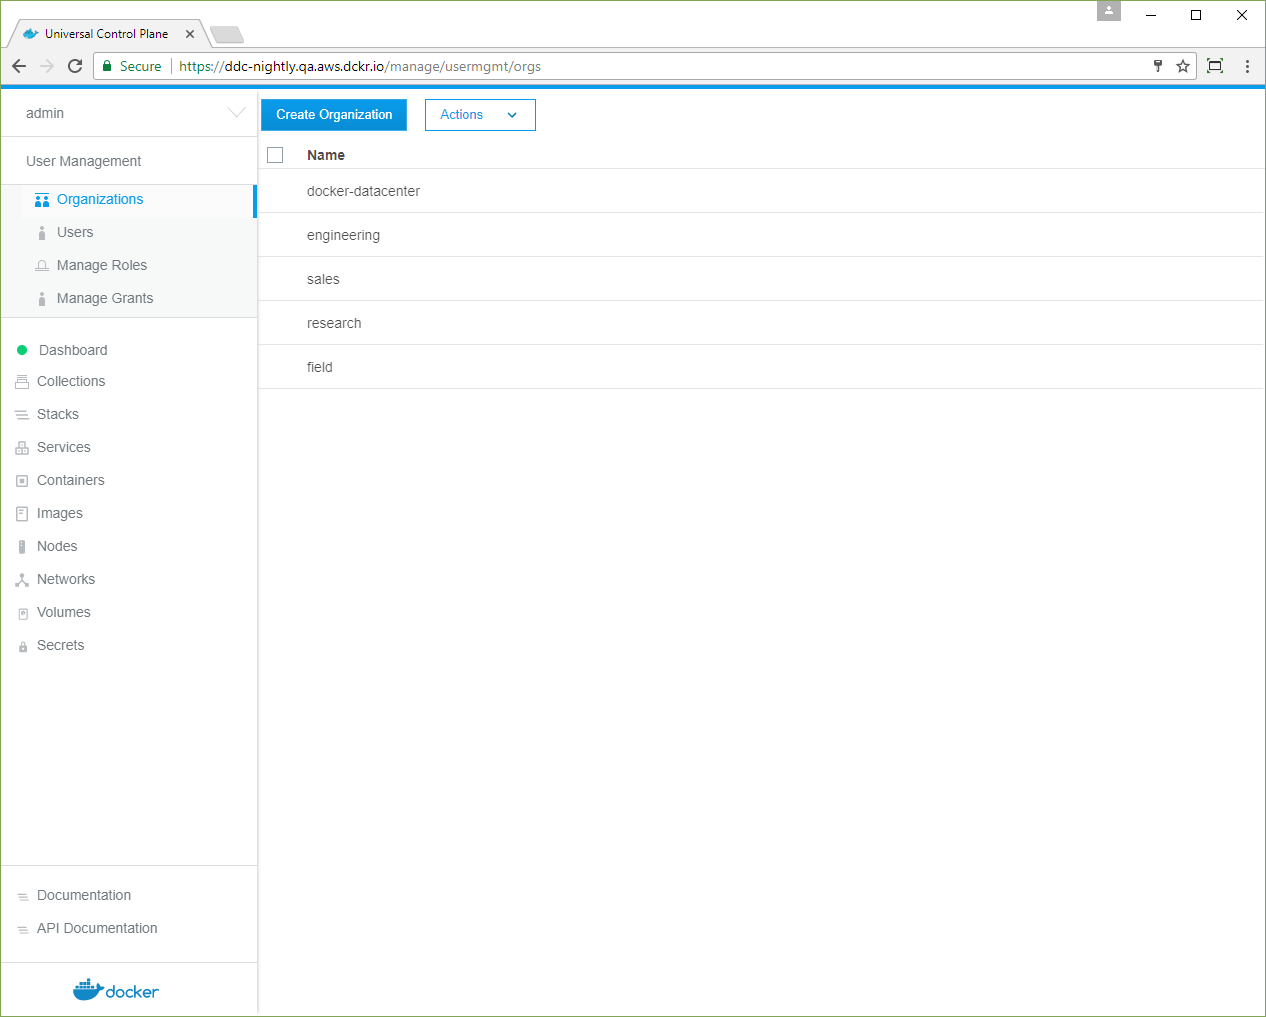Click the Networks icon in sidebar
The image size is (1266, 1017).
[x=22, y=580]
